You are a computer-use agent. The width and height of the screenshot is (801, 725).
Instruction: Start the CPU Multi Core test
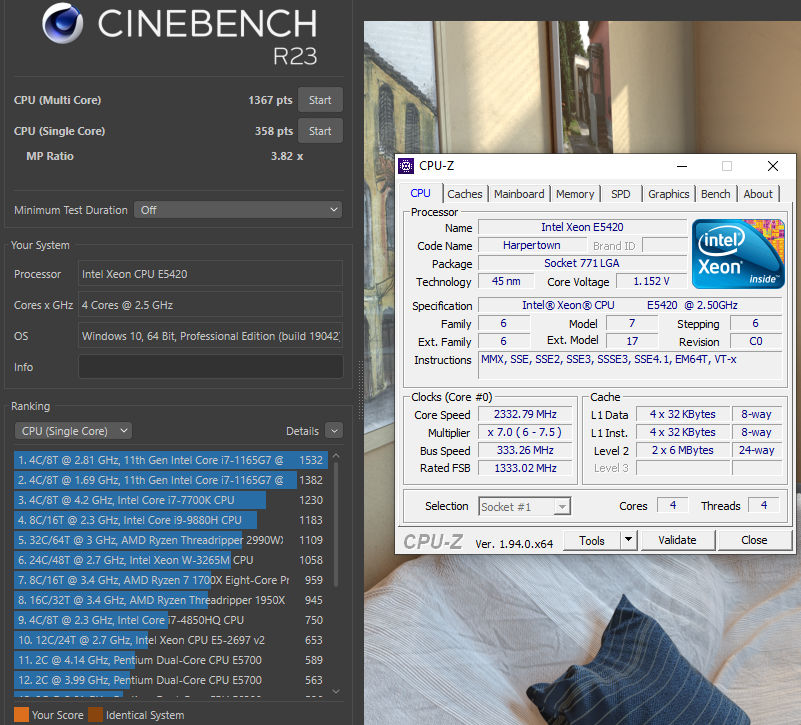320,100
